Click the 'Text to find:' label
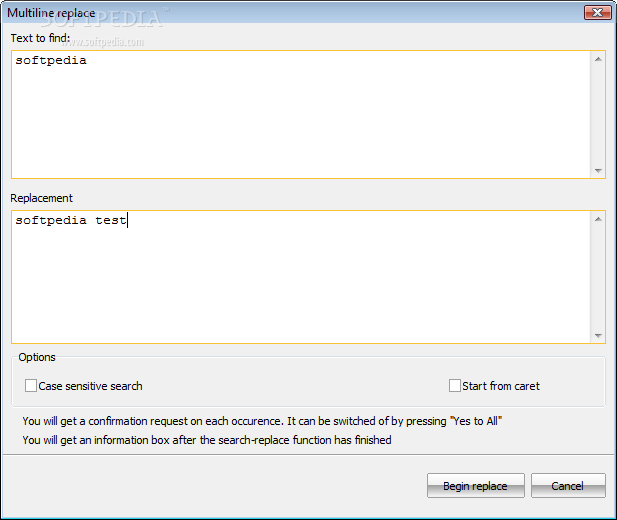 pyautogui.click(x=40, y=38)
